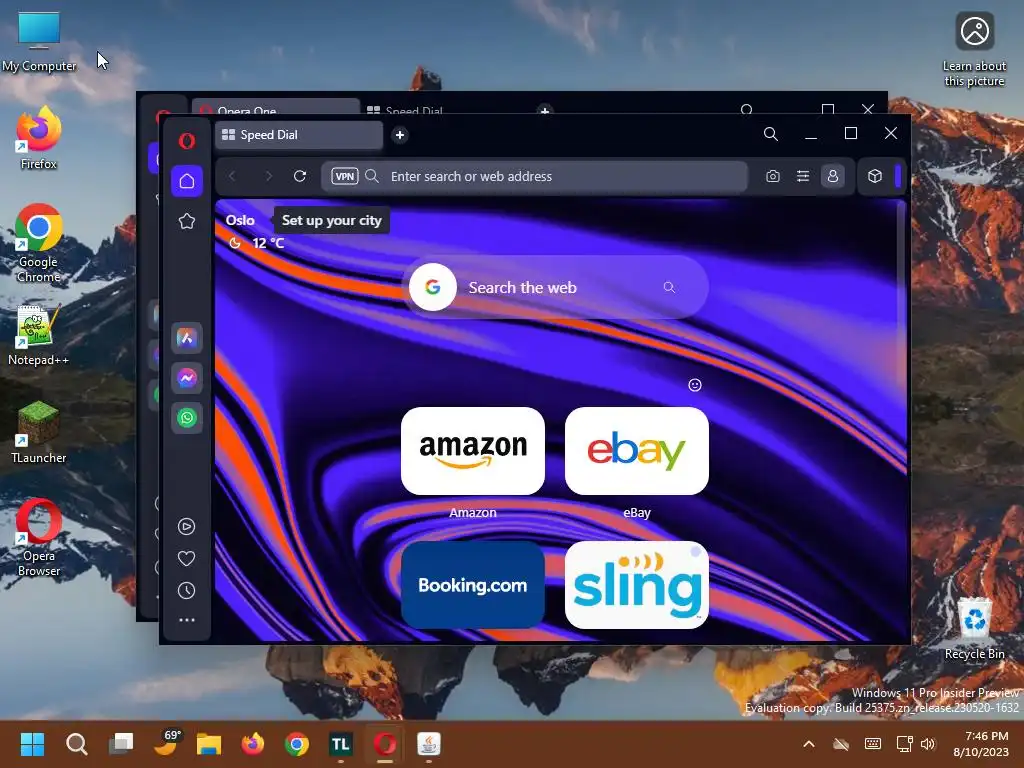Open Firefox from the taskbar
The image size is (1024, 768).
[x=253, y=744]
